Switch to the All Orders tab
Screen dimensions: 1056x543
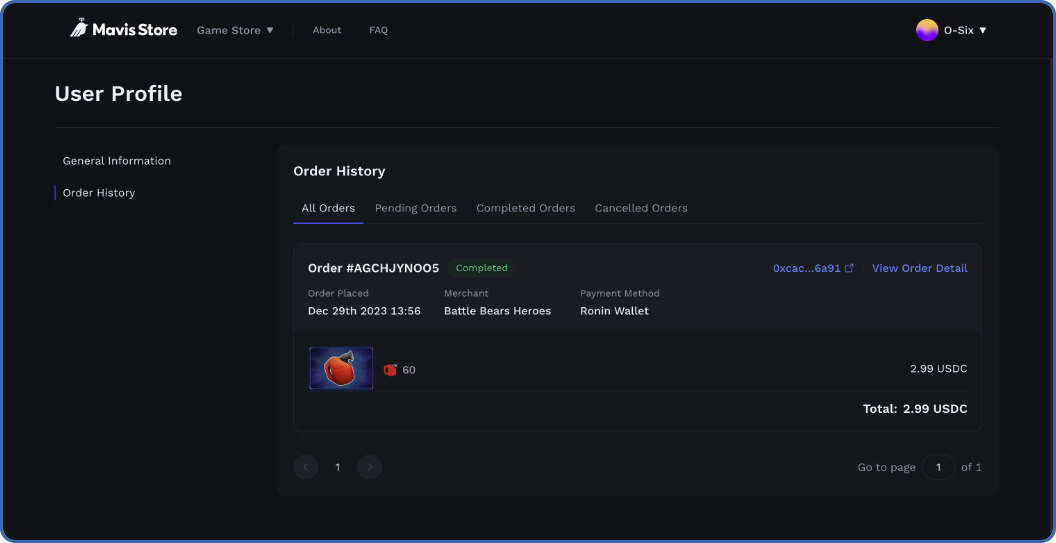pyautogui.click(x=328, y=208)
